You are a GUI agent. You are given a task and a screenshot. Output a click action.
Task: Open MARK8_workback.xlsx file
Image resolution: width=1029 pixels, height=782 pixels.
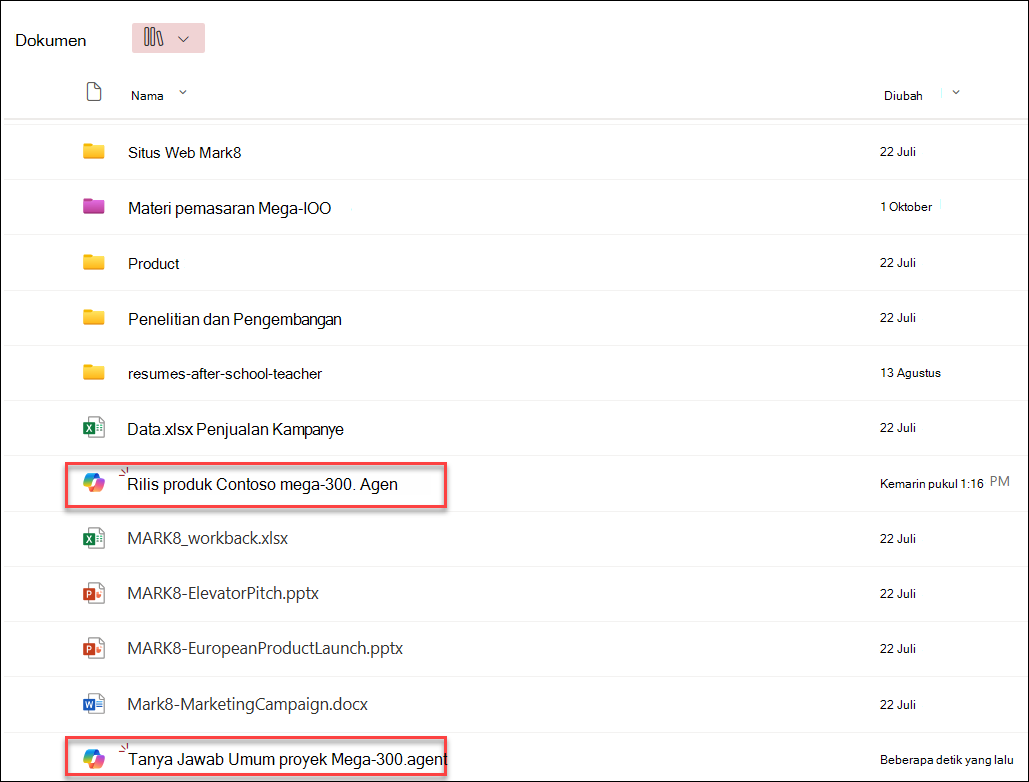point(207,539)
